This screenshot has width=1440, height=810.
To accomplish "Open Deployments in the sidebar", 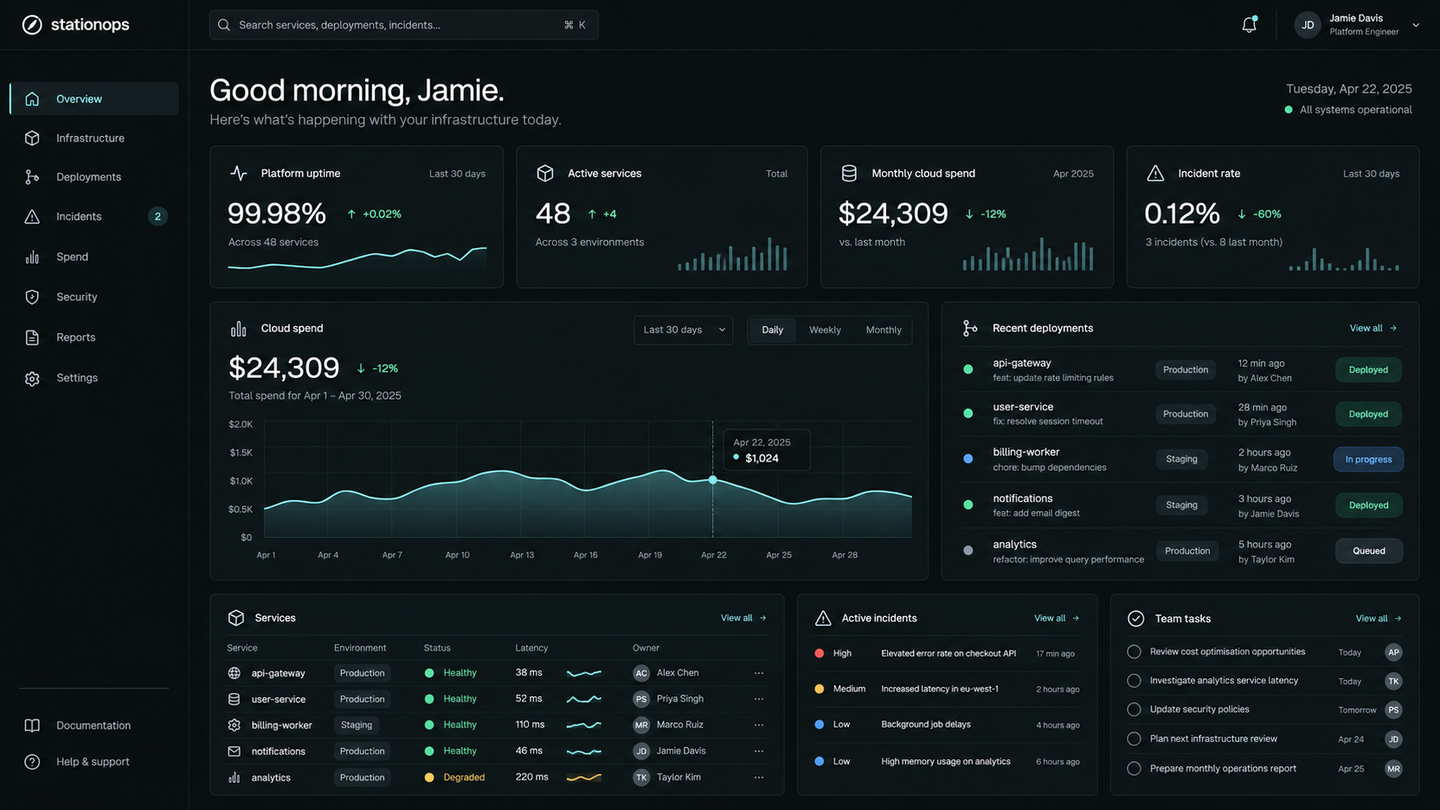I will tap(94, 177).
